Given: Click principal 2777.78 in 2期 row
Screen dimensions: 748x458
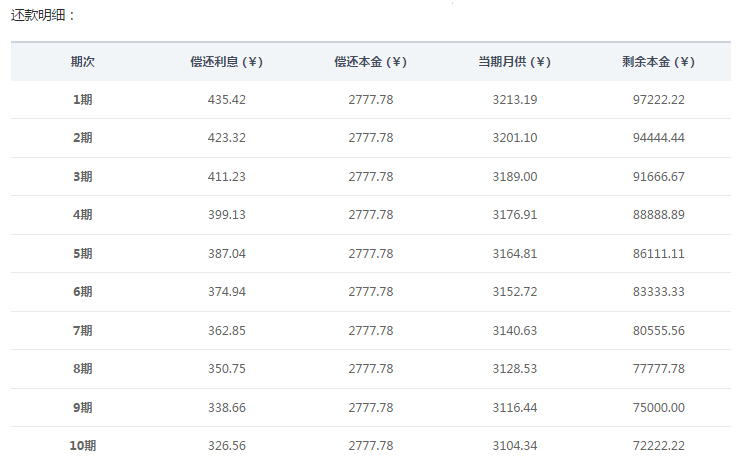Looking at the screenshot, I should coord(371,138).
